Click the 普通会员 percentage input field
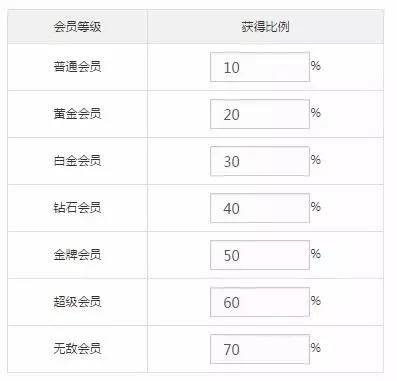This screenshot has width=397, height=381. point(260,67)
